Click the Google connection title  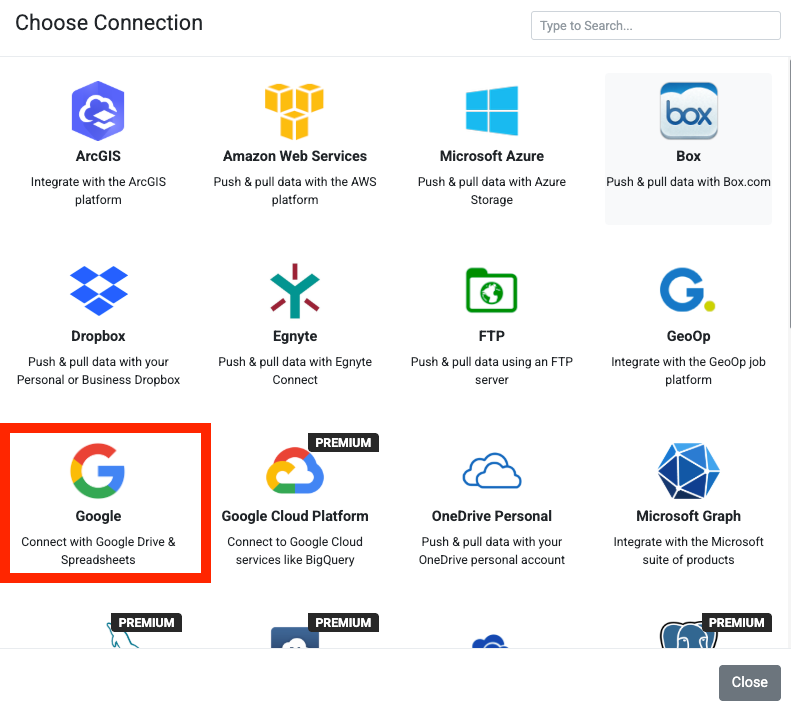[x=98, y=516]
